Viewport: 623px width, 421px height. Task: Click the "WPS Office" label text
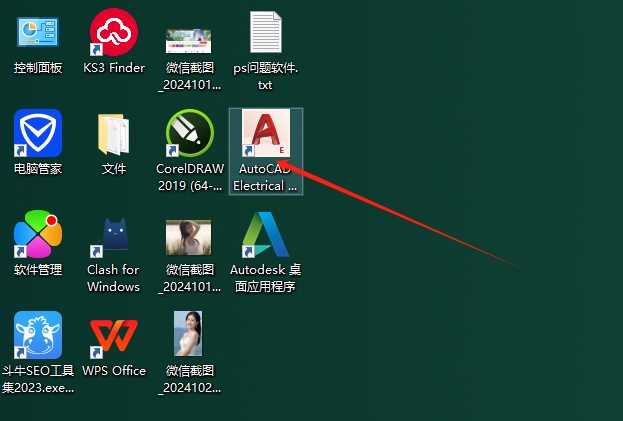tap(114, 371)
